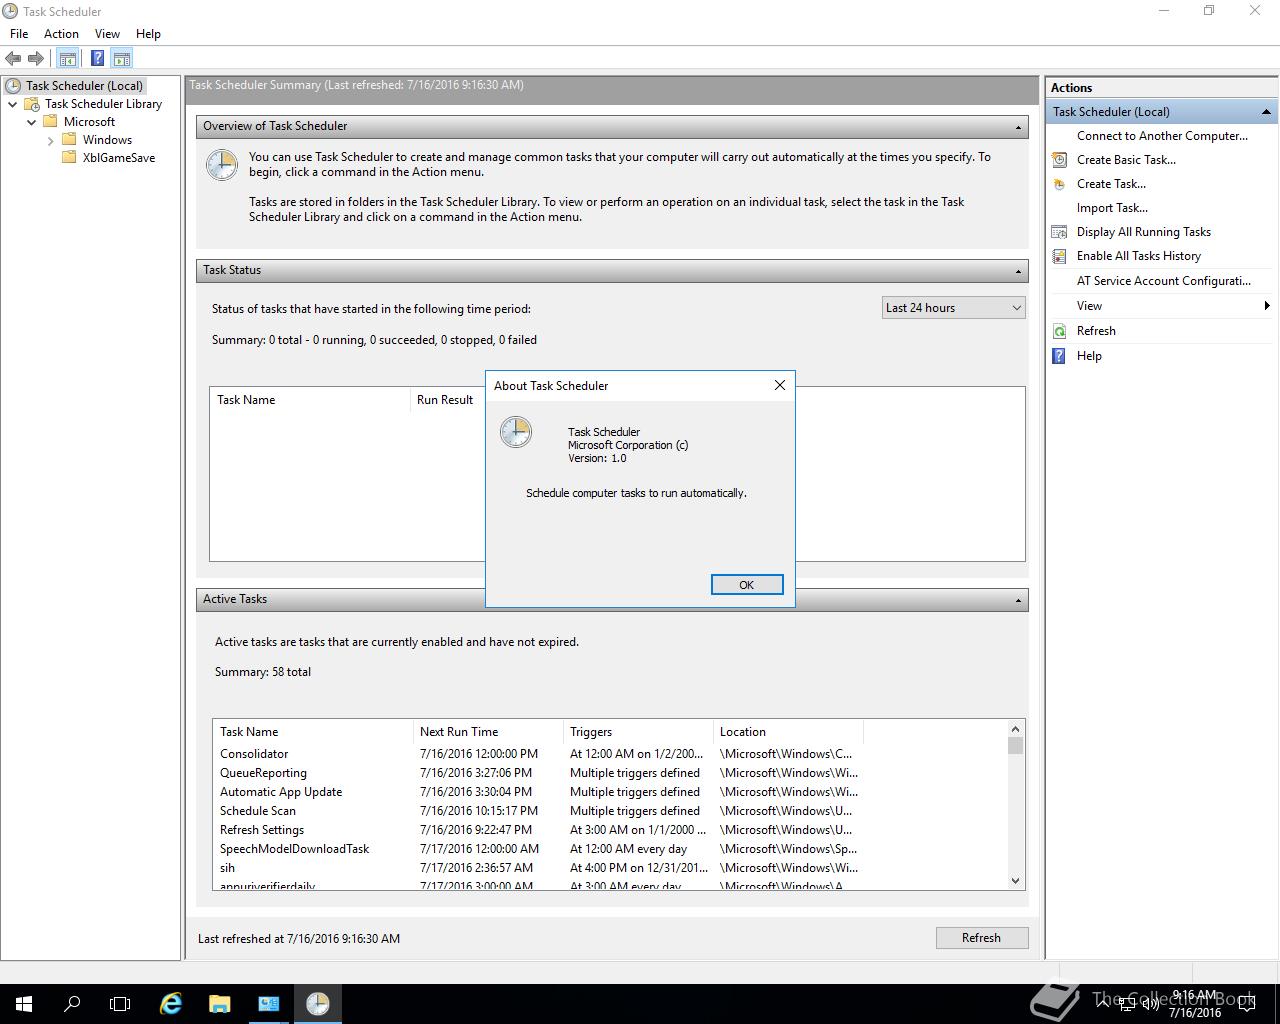Open the Action menu
1280x1024 pixels.
tap(61, 33)
